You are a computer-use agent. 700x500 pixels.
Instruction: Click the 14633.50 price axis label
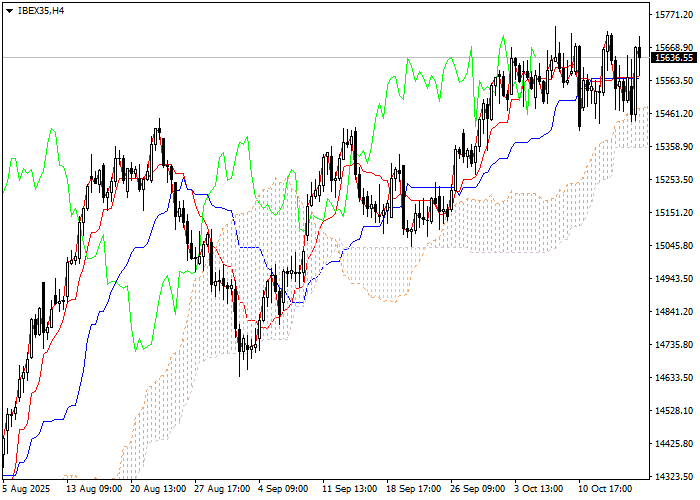(673, 378)
